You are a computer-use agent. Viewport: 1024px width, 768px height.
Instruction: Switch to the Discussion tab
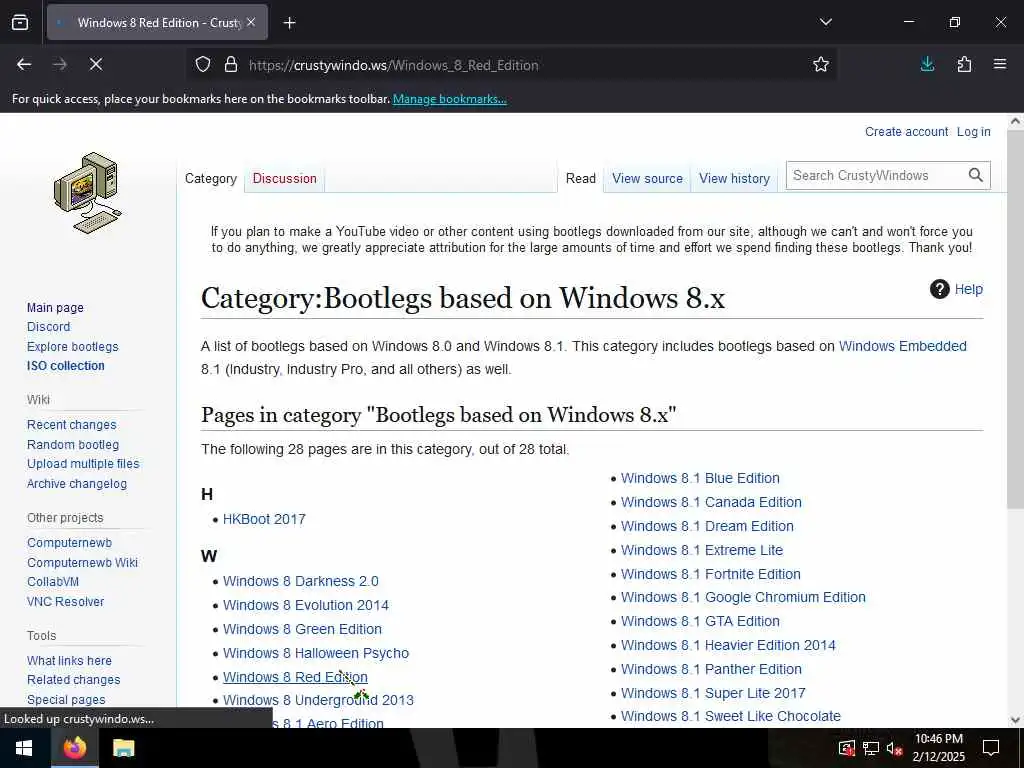tap(284, 178)
